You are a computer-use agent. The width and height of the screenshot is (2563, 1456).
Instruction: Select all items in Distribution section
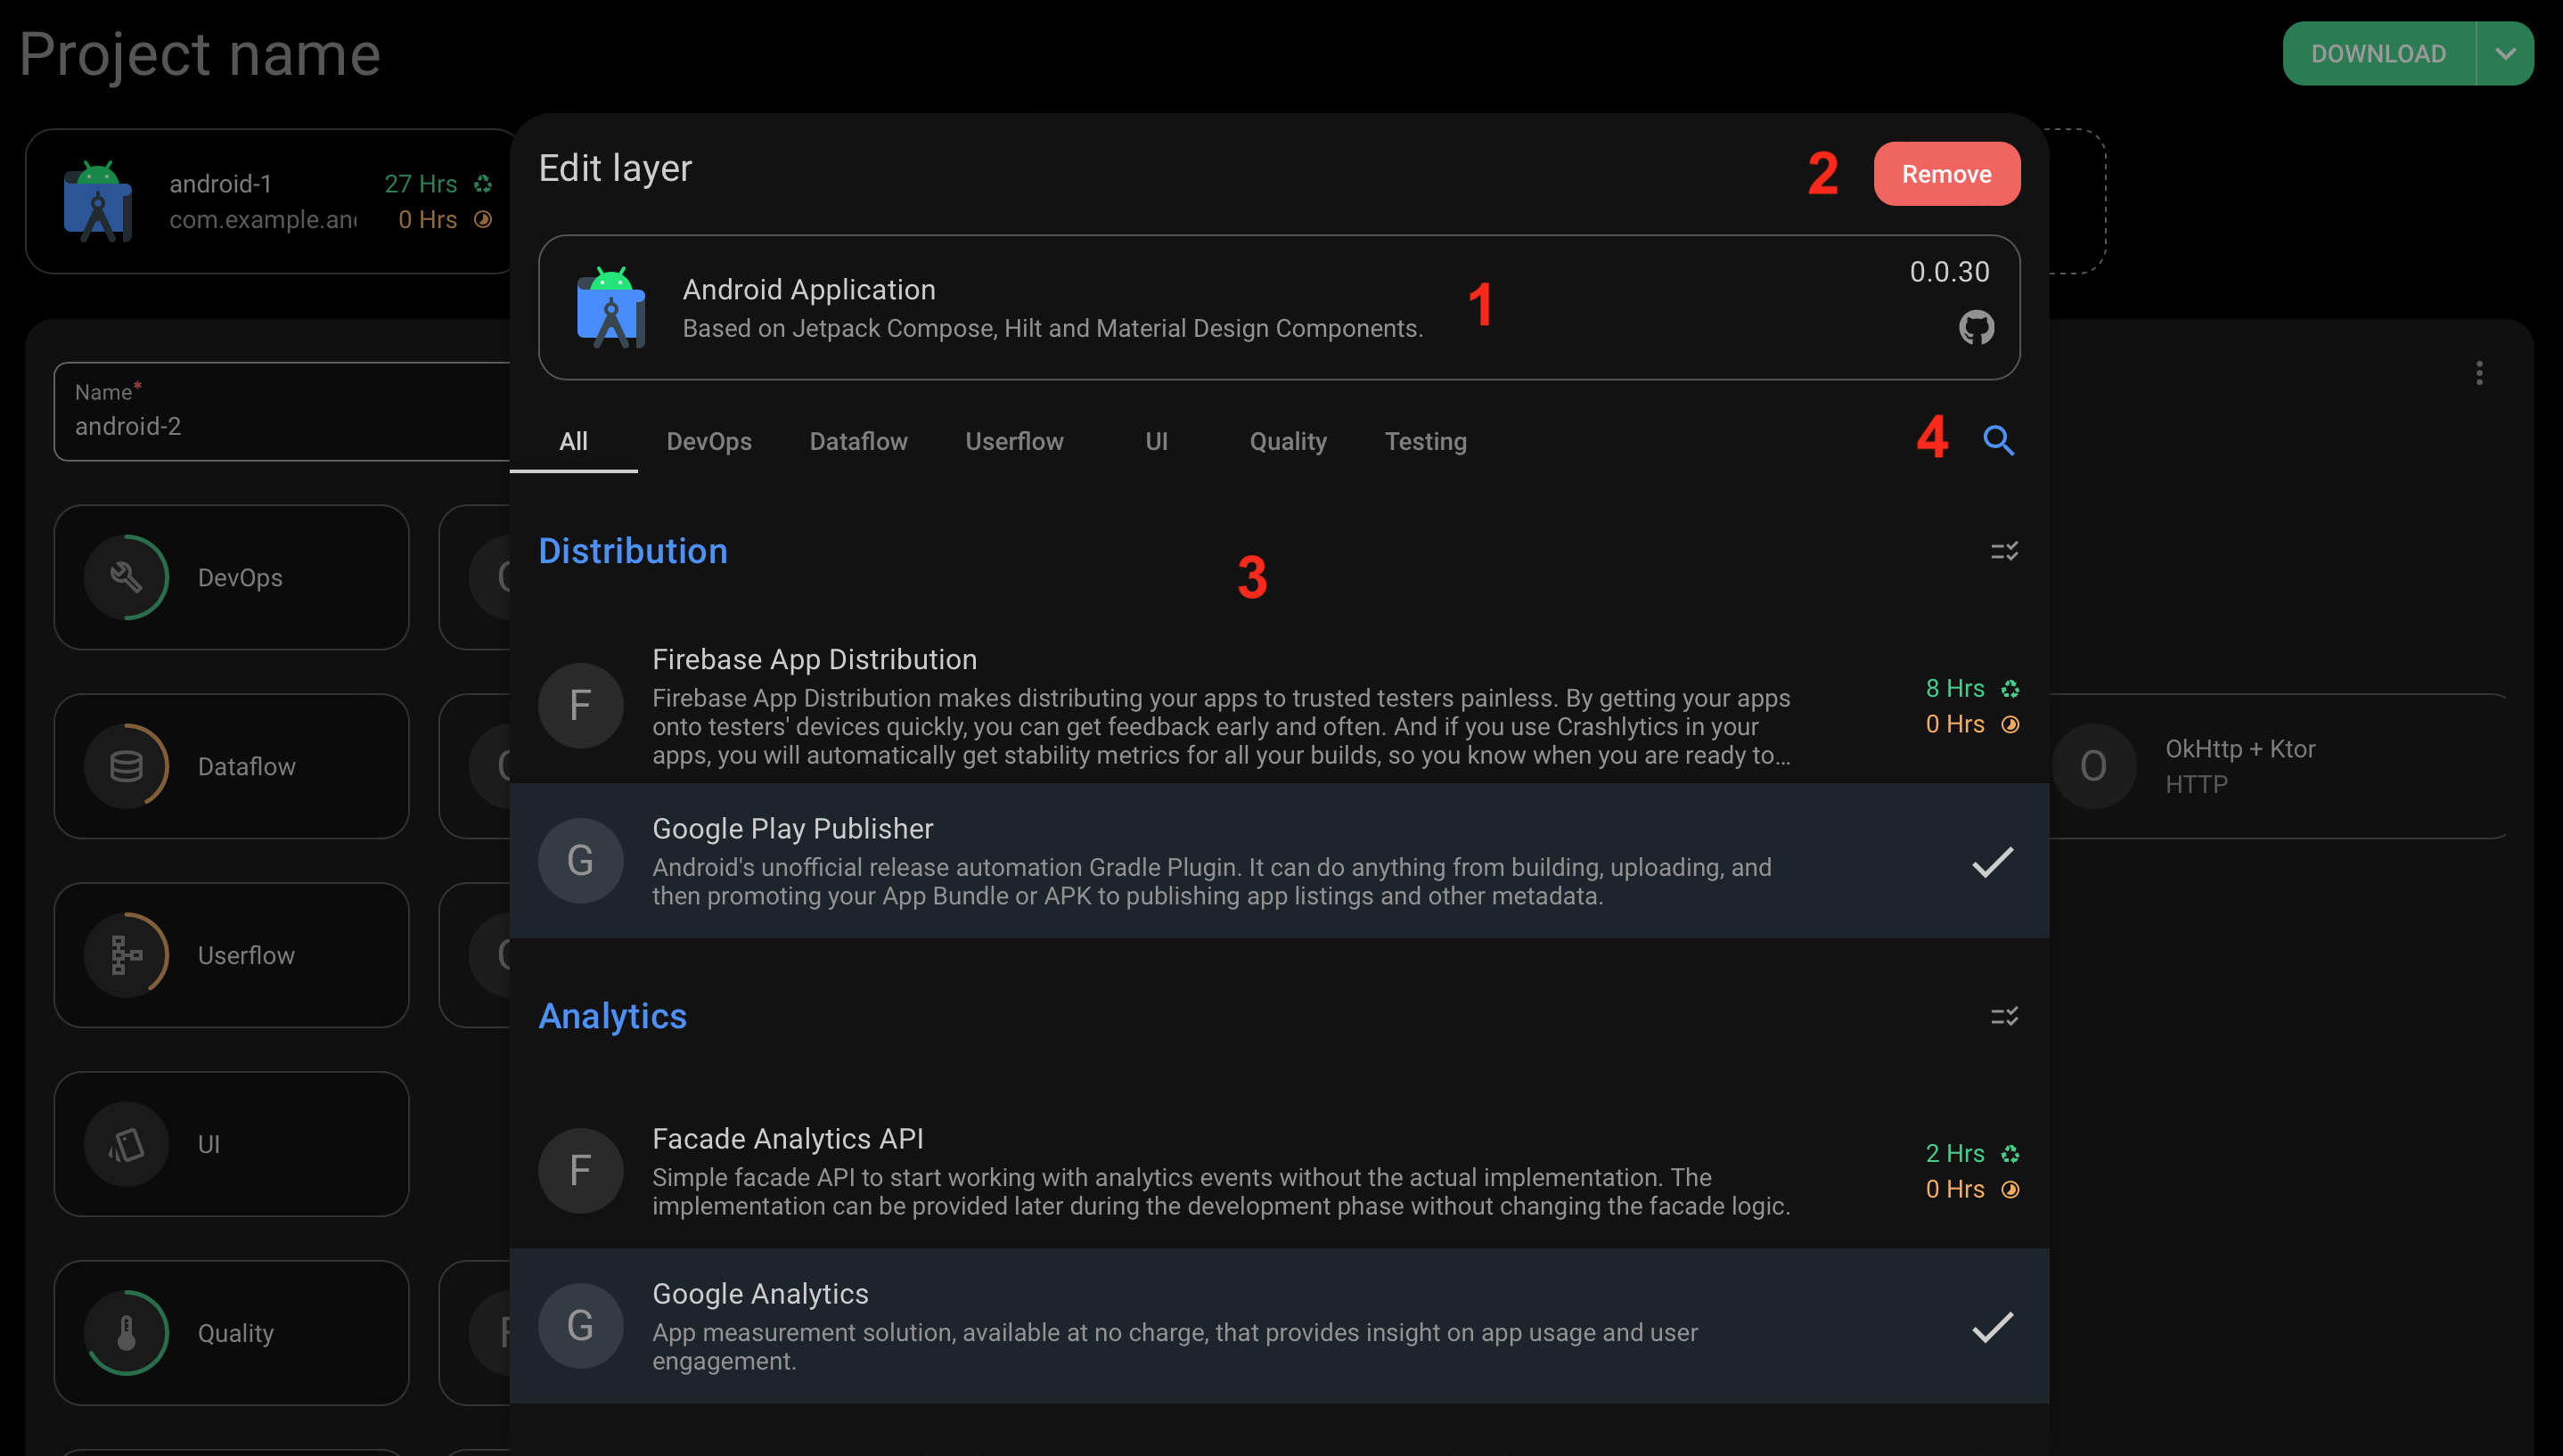[2004, 551]
